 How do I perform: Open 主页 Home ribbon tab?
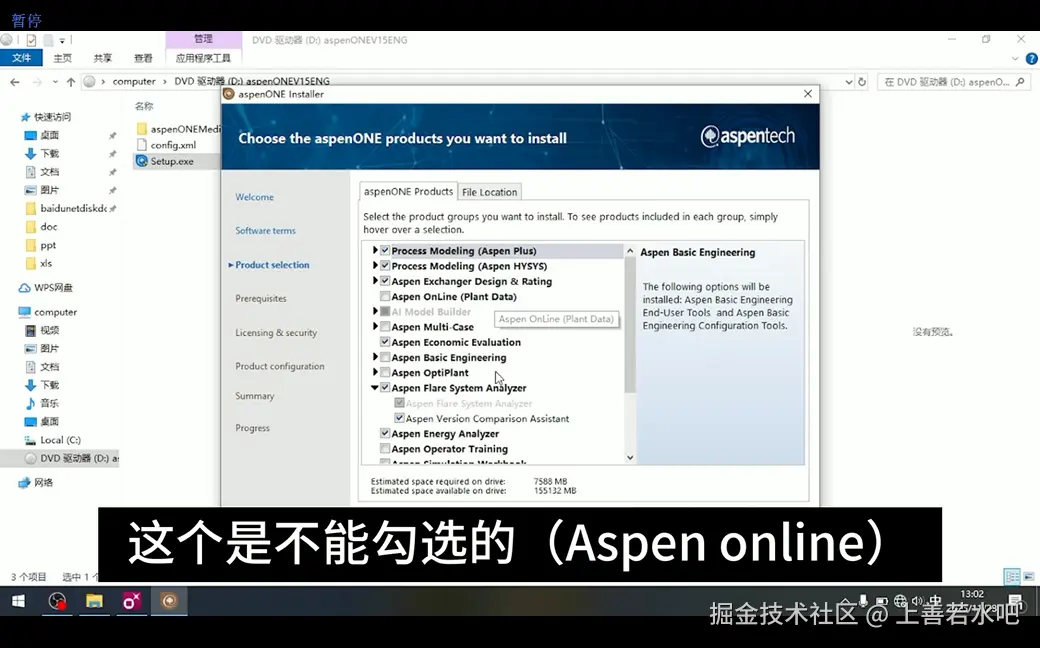[62, 58]
